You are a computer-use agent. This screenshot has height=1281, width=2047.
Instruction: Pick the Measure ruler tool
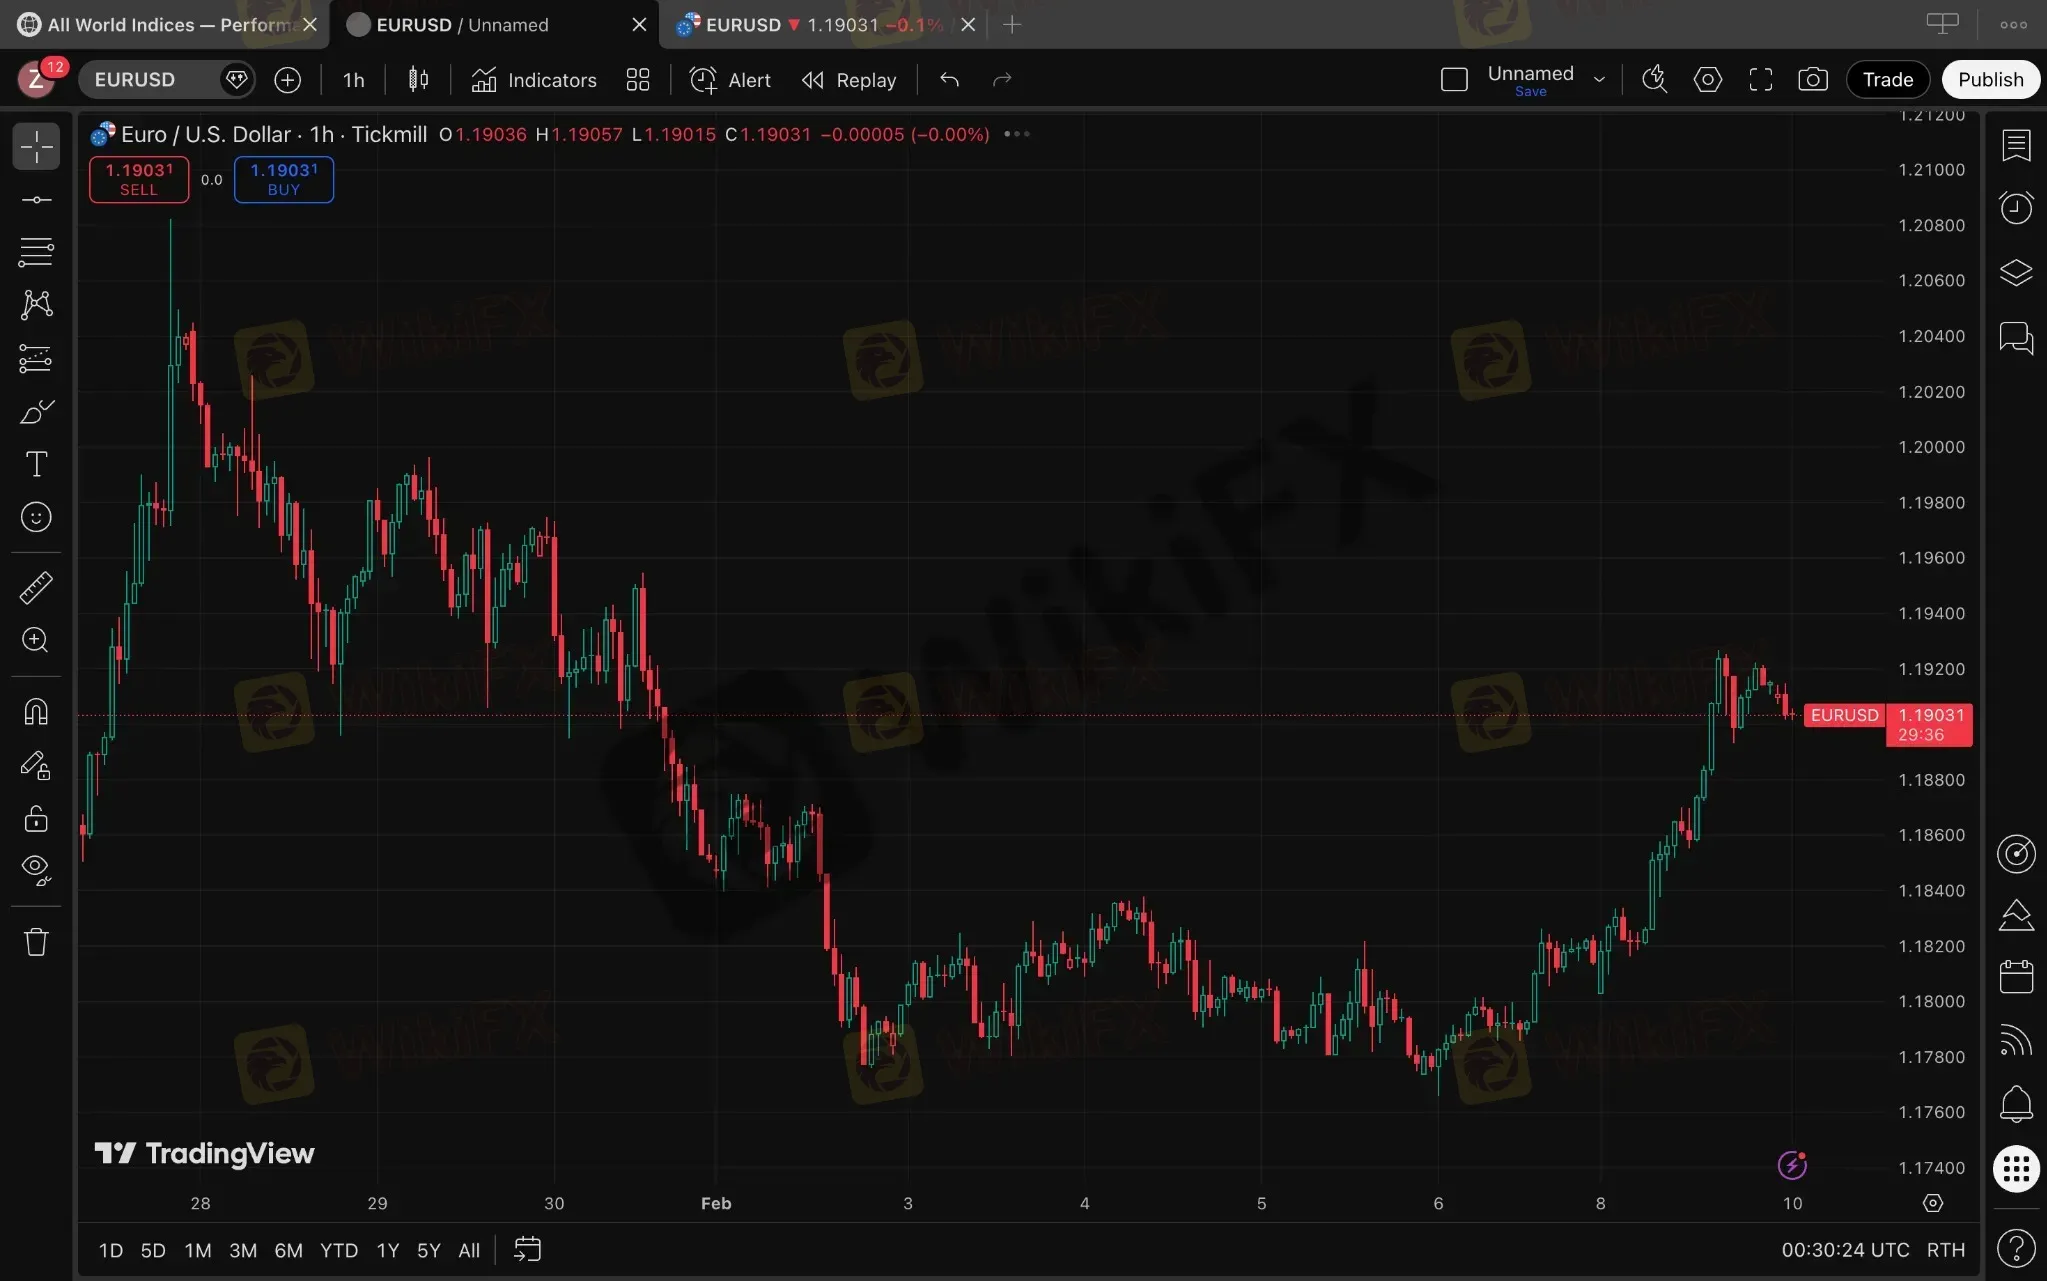point(36,587)
